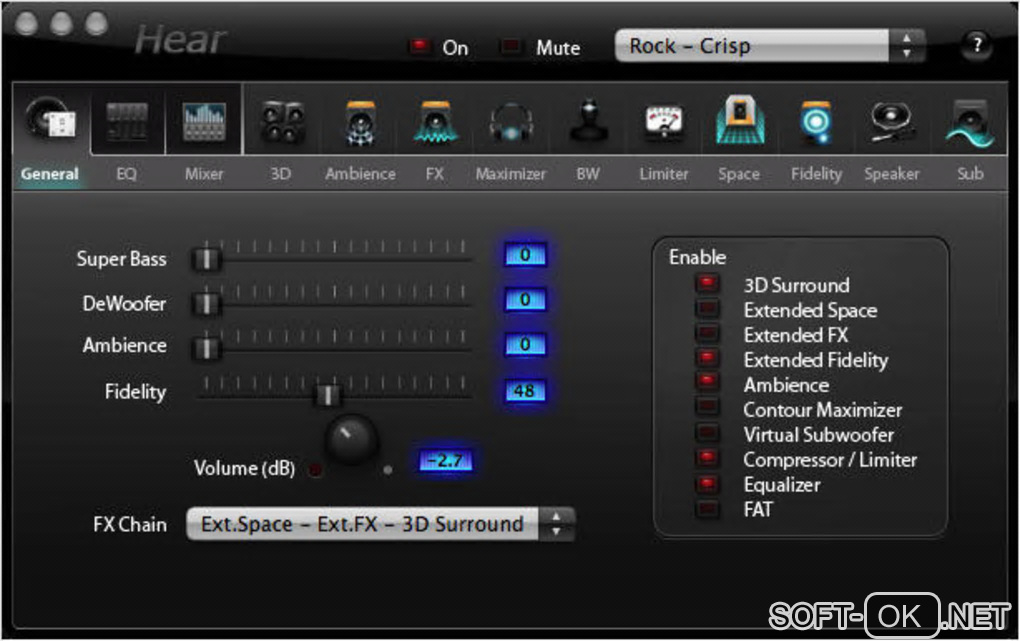Open the Maximizer headphones icon

point(511,122)
